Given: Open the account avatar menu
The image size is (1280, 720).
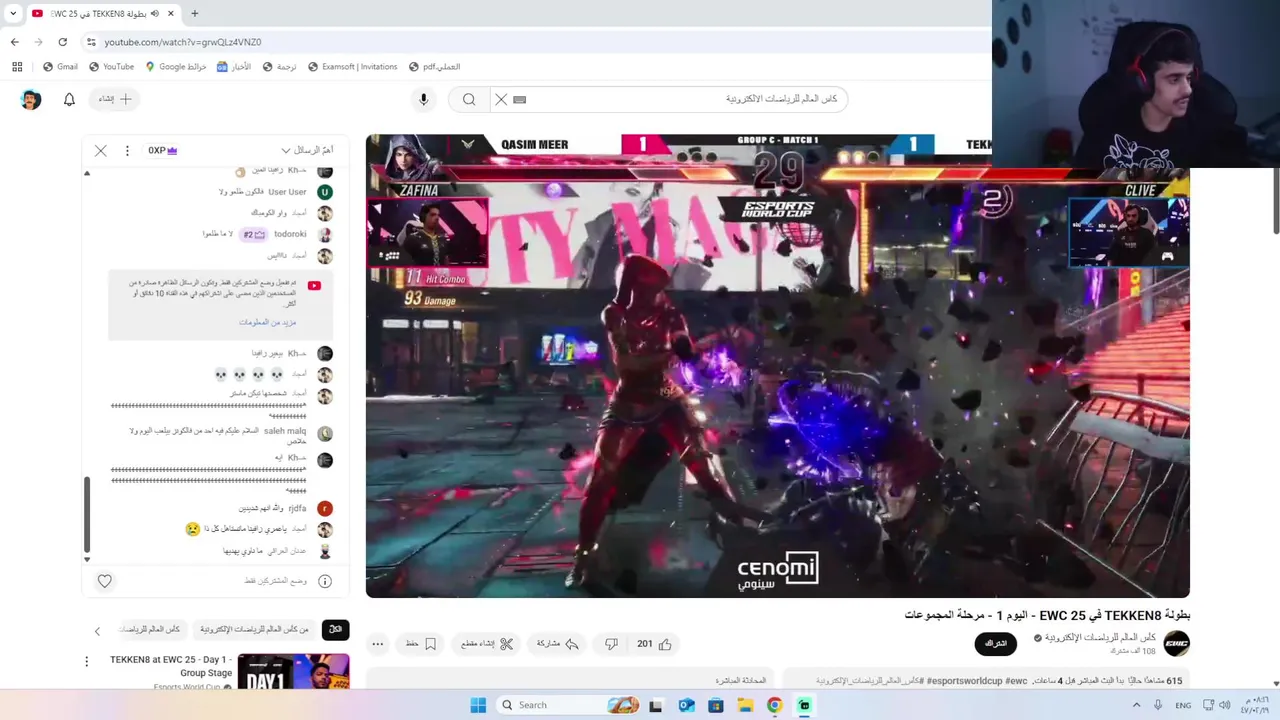Looking at the screenshot, I should click(31, 99).
